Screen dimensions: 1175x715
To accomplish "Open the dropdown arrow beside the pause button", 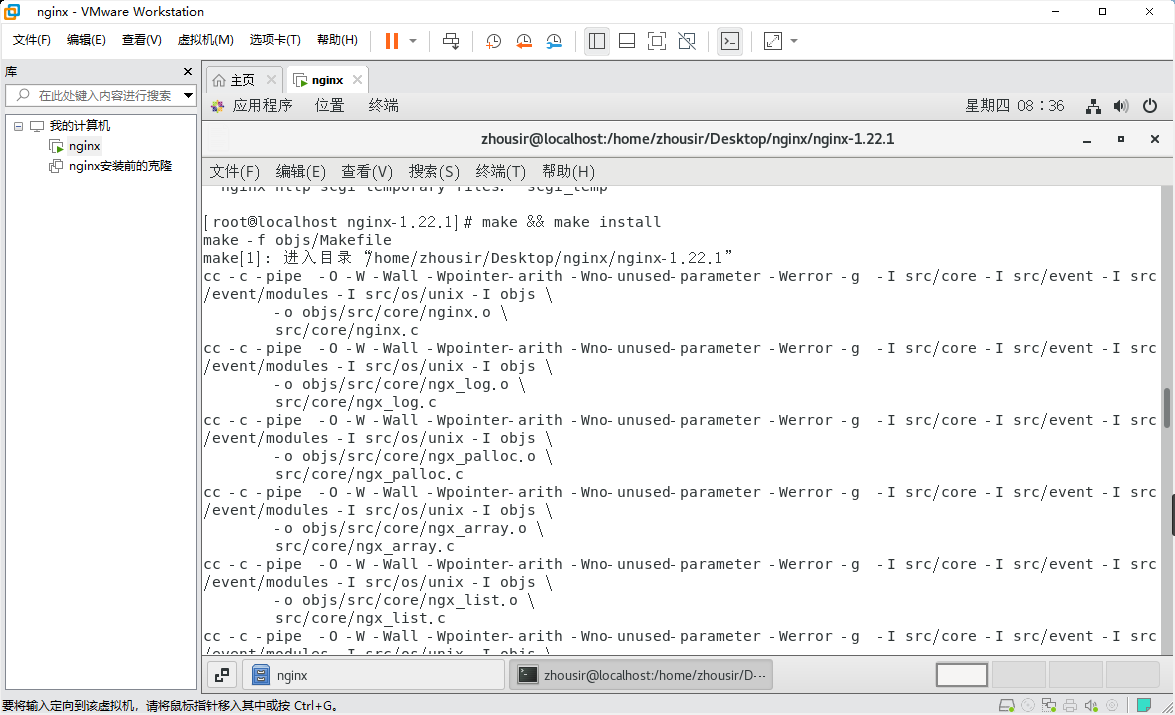I will tap(413, 41).
